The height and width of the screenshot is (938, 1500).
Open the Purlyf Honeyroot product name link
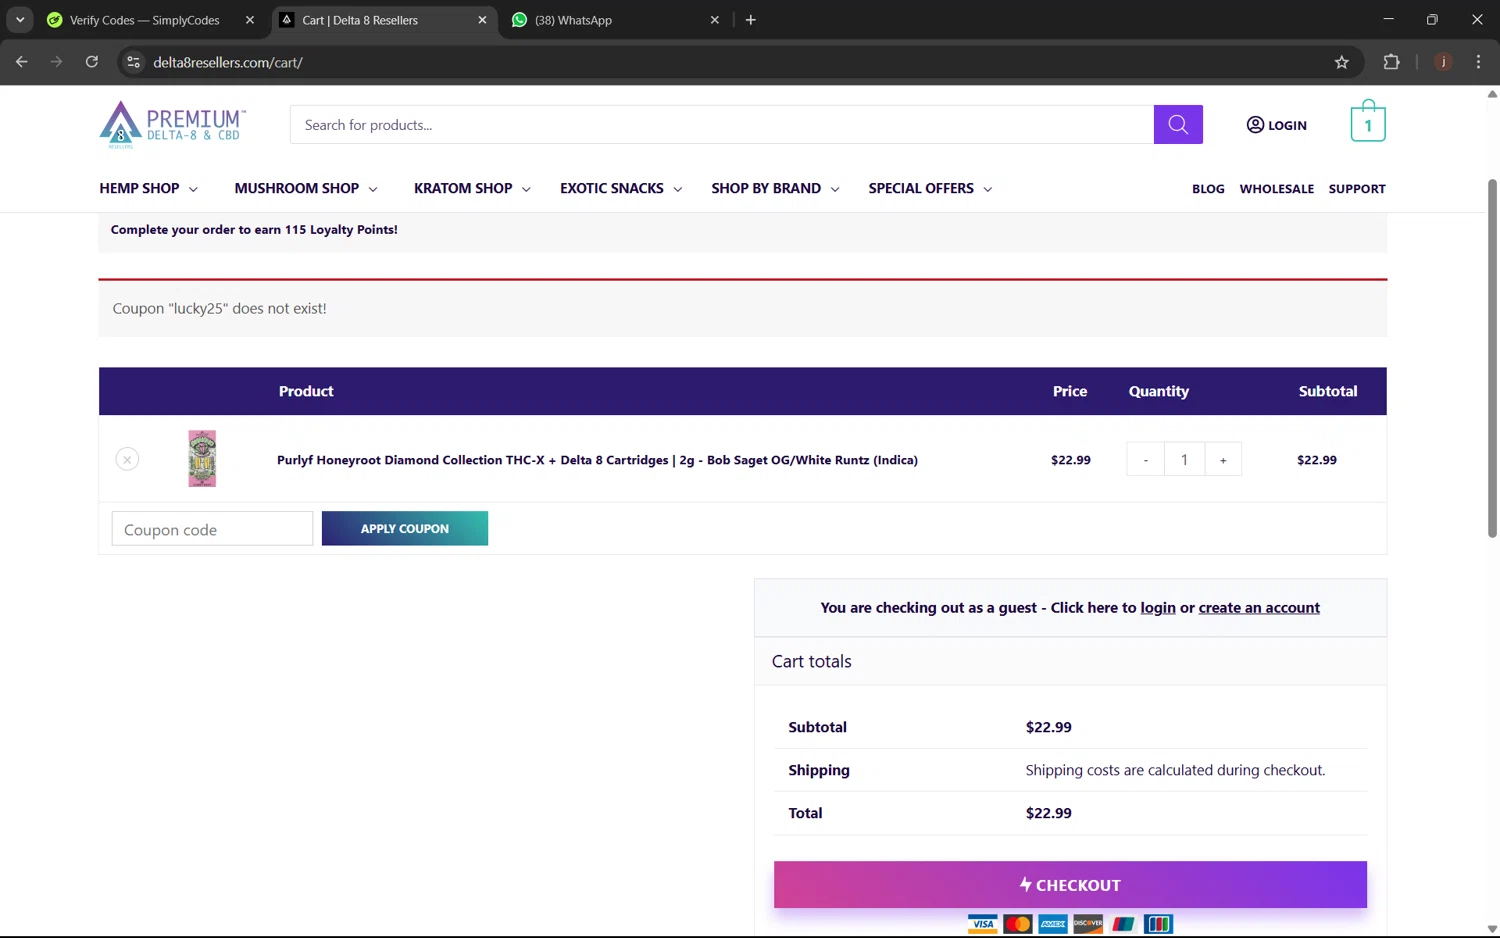pos(597,460)
